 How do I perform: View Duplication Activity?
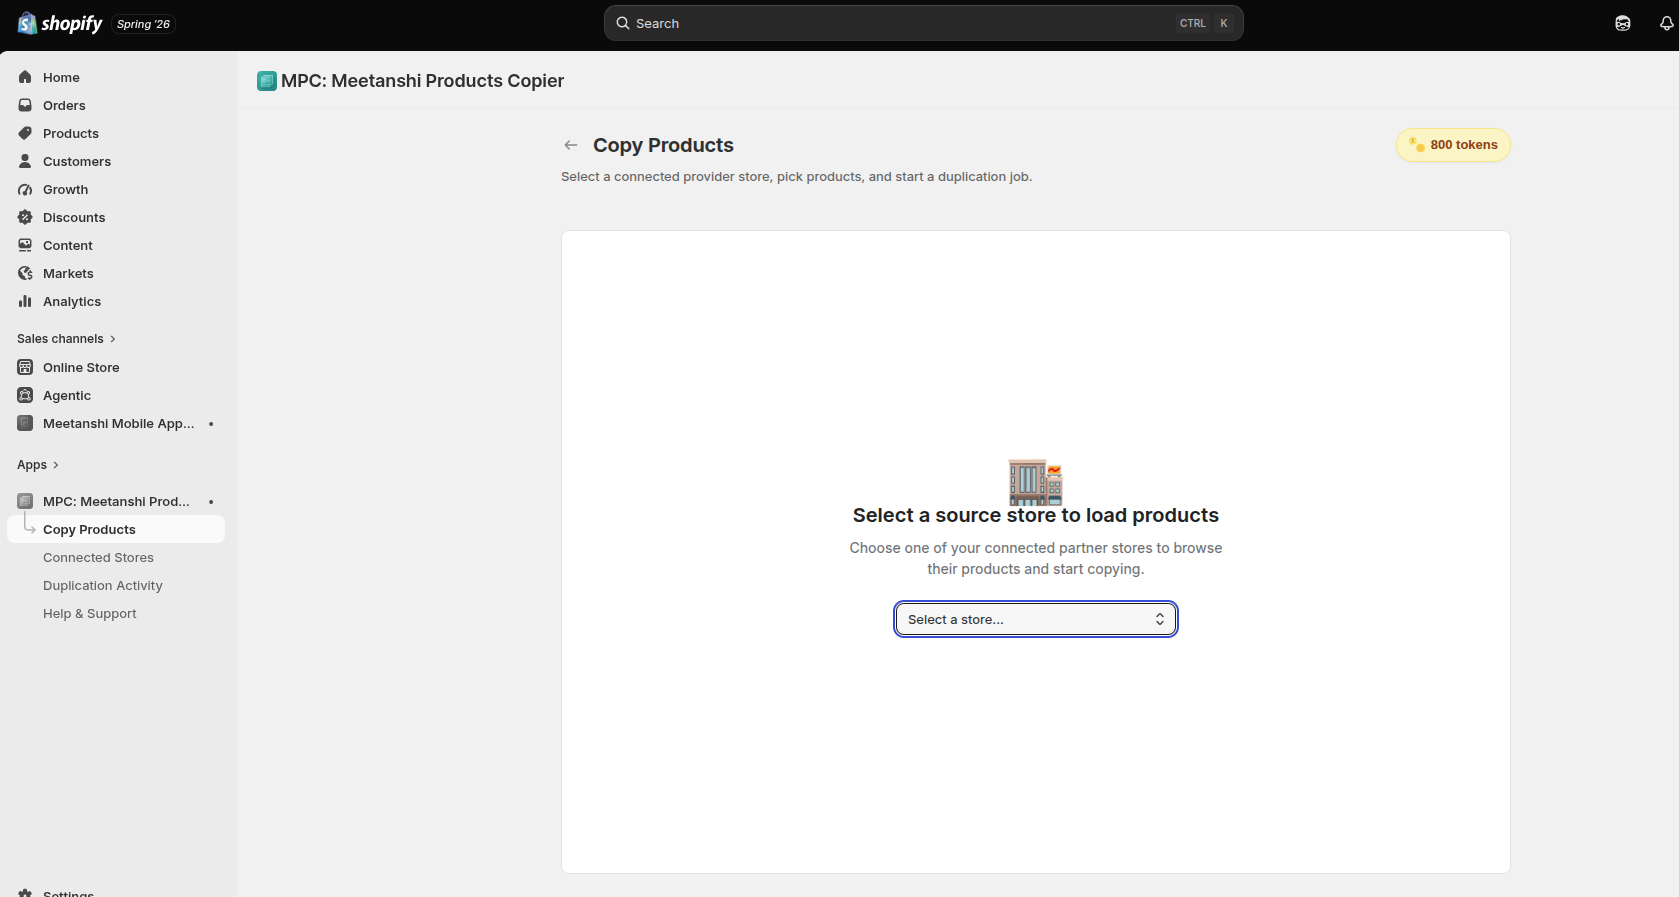pyautogui.click(x=103, y=585)
